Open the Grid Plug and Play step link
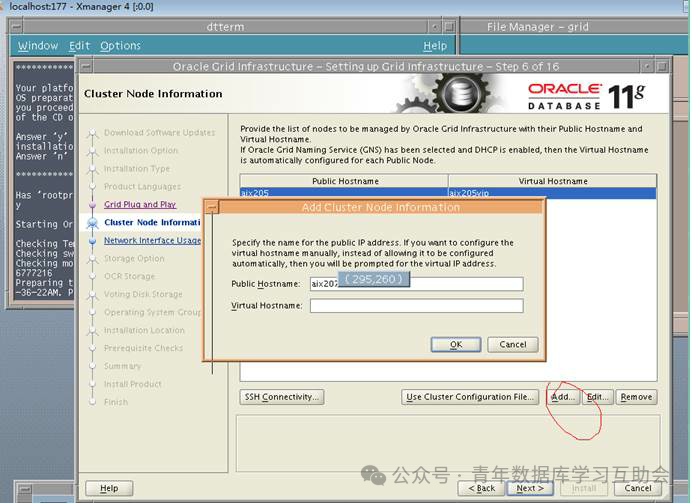The image size is (692, 503). click(x=140, y=204)
